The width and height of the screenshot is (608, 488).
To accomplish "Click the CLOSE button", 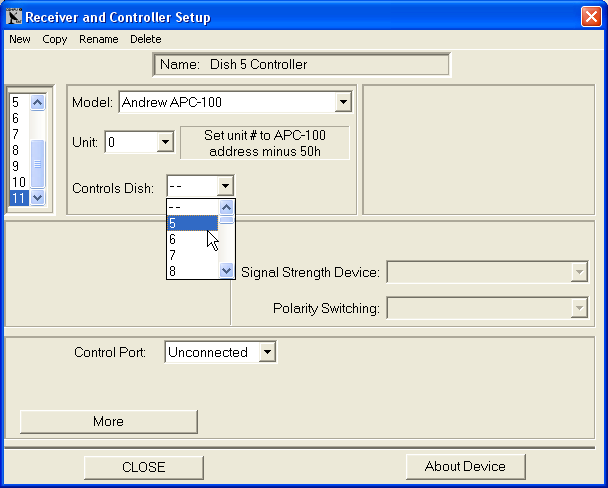I will (143, 467).
